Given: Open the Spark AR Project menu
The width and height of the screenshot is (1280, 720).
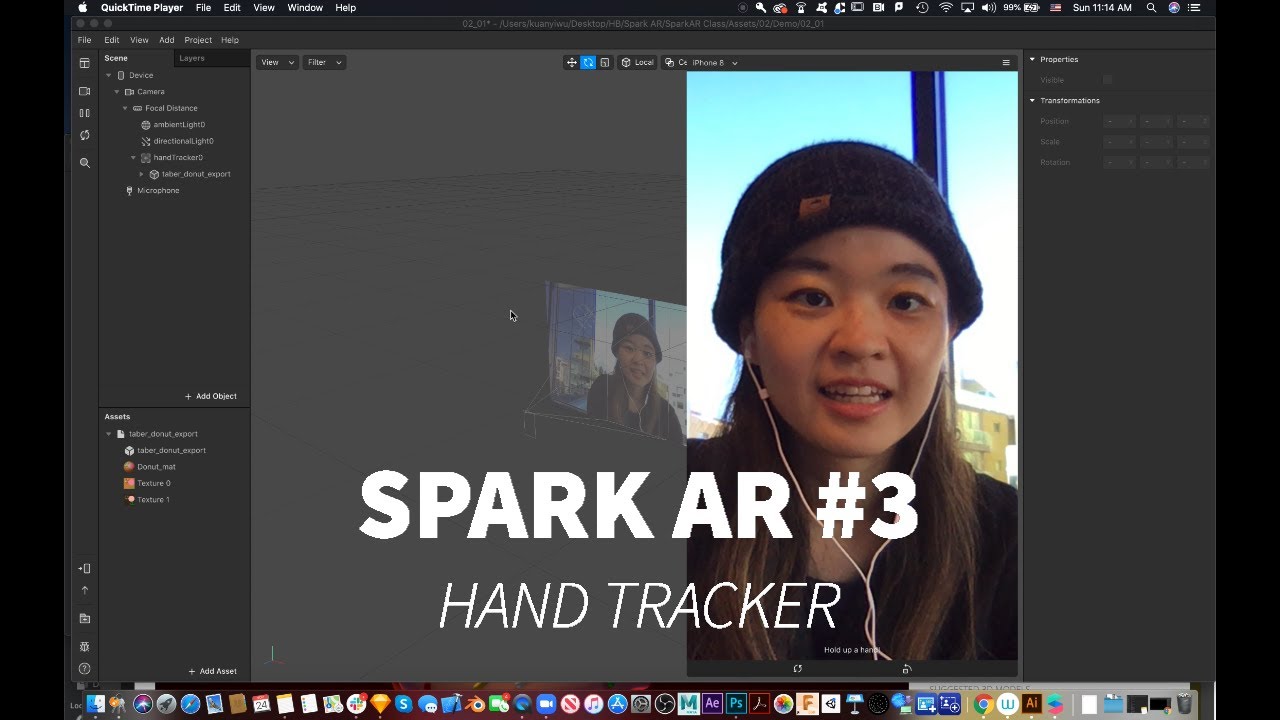Looking at the screenshot, I should [198, 40].
